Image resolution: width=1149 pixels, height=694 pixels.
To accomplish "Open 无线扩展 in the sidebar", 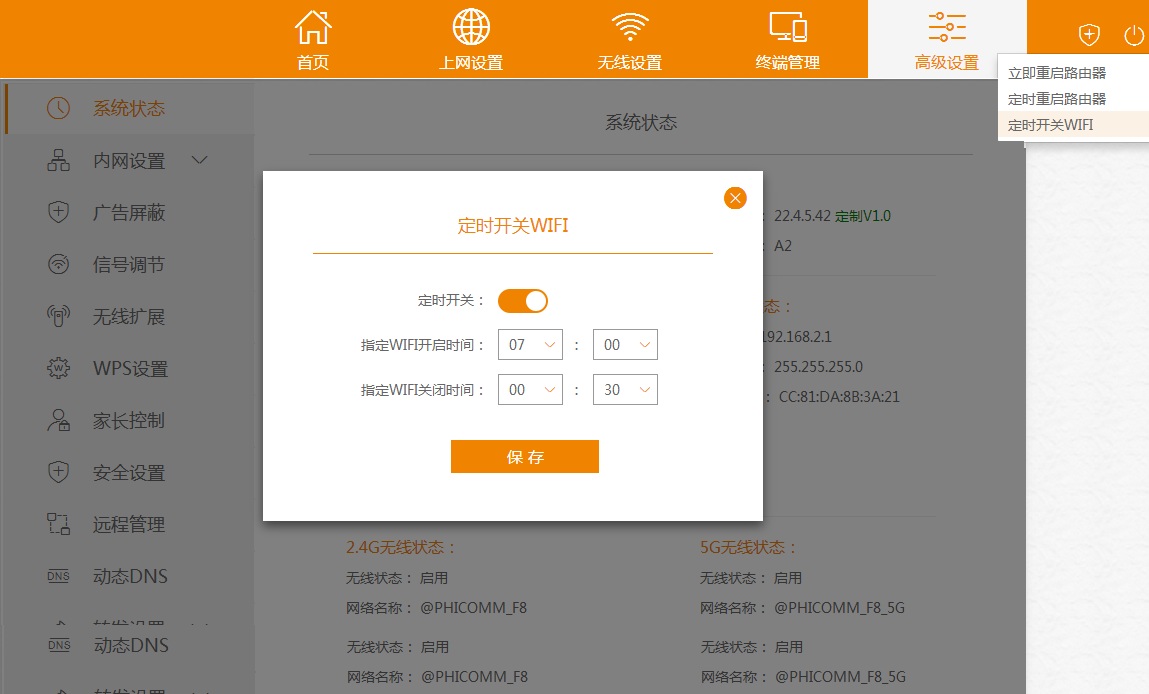I will click(x=129, y=317).
